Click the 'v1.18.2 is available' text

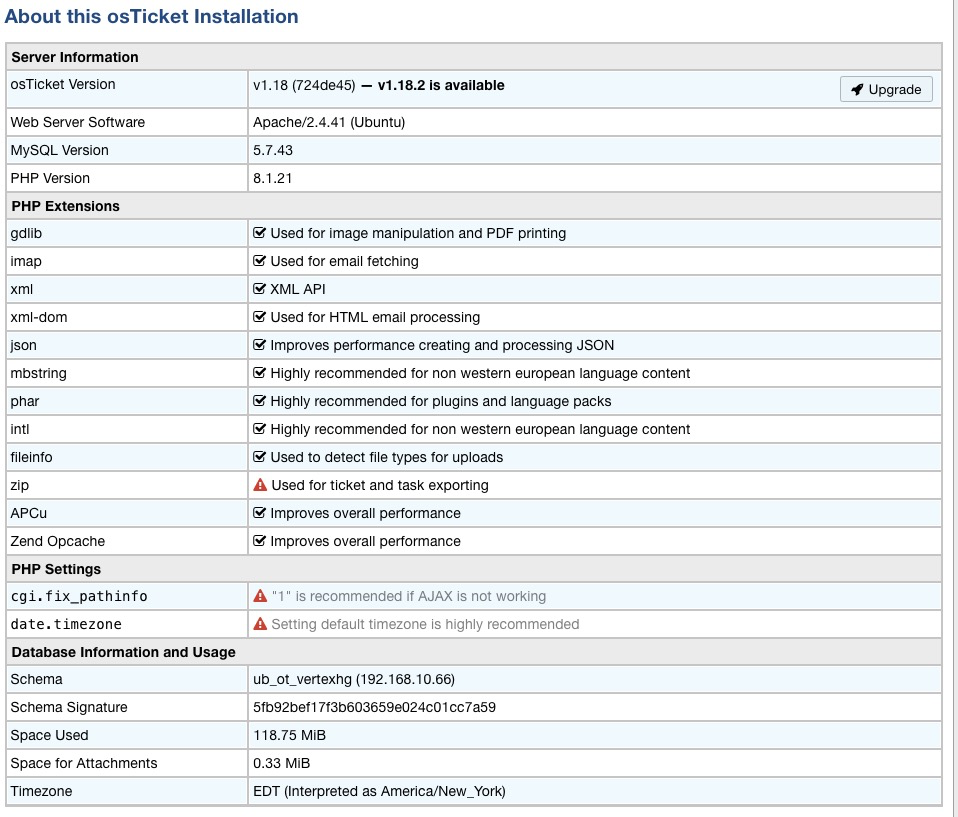click(441, 85)
